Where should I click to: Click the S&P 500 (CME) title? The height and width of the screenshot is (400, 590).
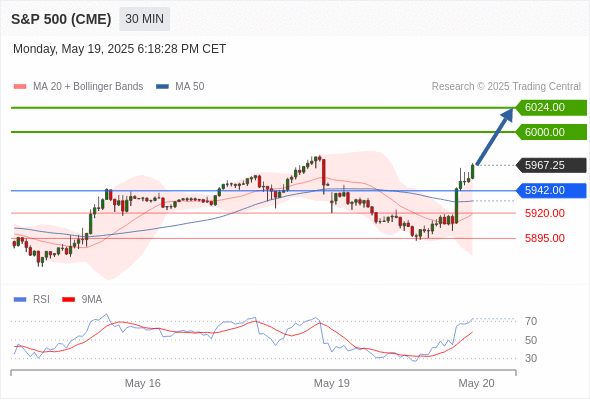coord(61,19)
